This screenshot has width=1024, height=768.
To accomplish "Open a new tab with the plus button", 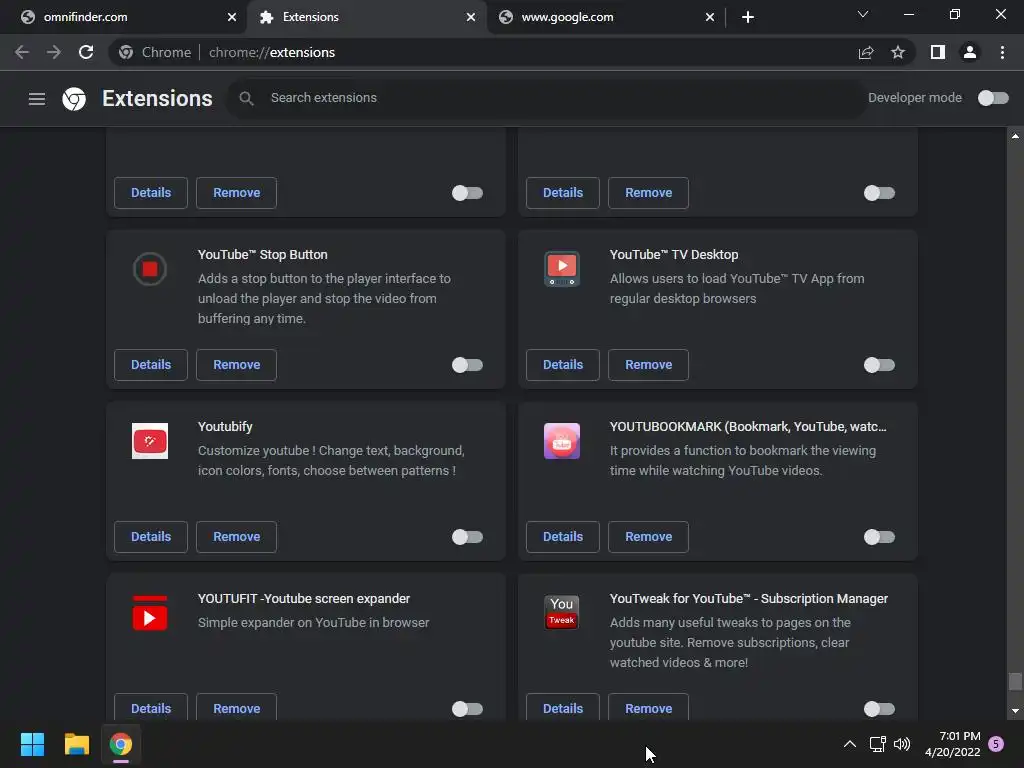I will (x=748, y=17).
